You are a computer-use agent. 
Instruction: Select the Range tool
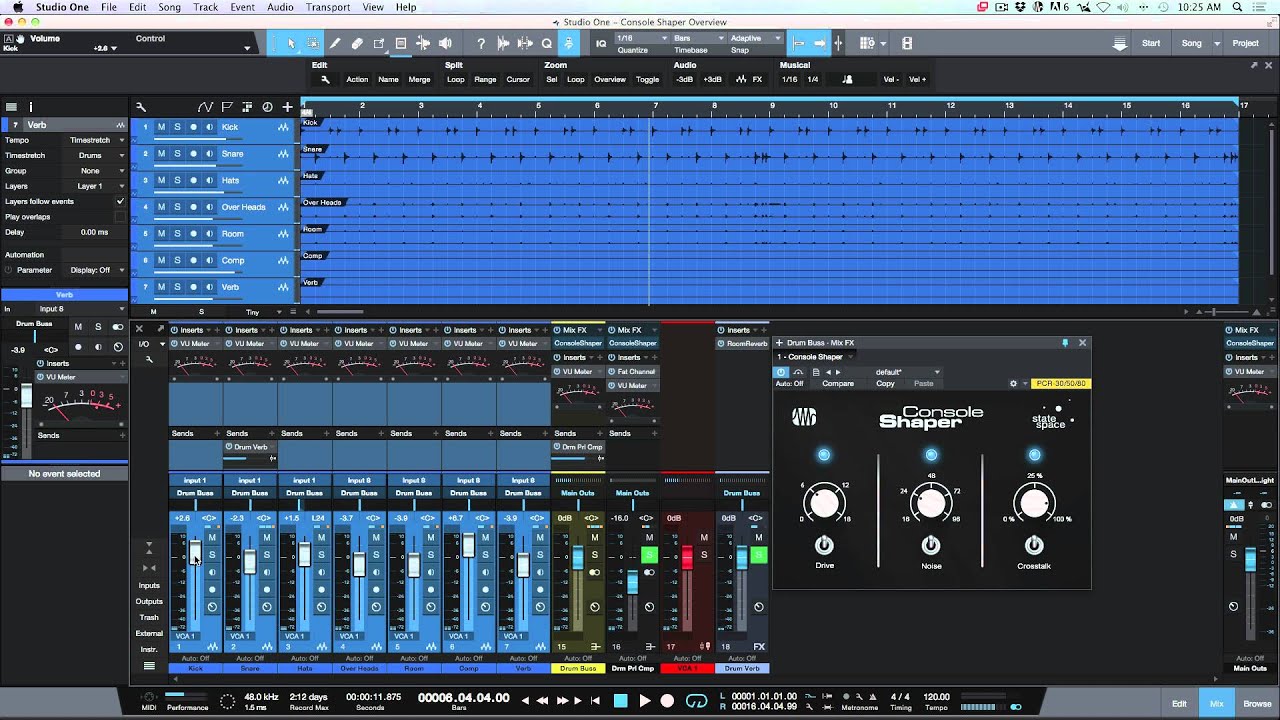tap(313, 43)
